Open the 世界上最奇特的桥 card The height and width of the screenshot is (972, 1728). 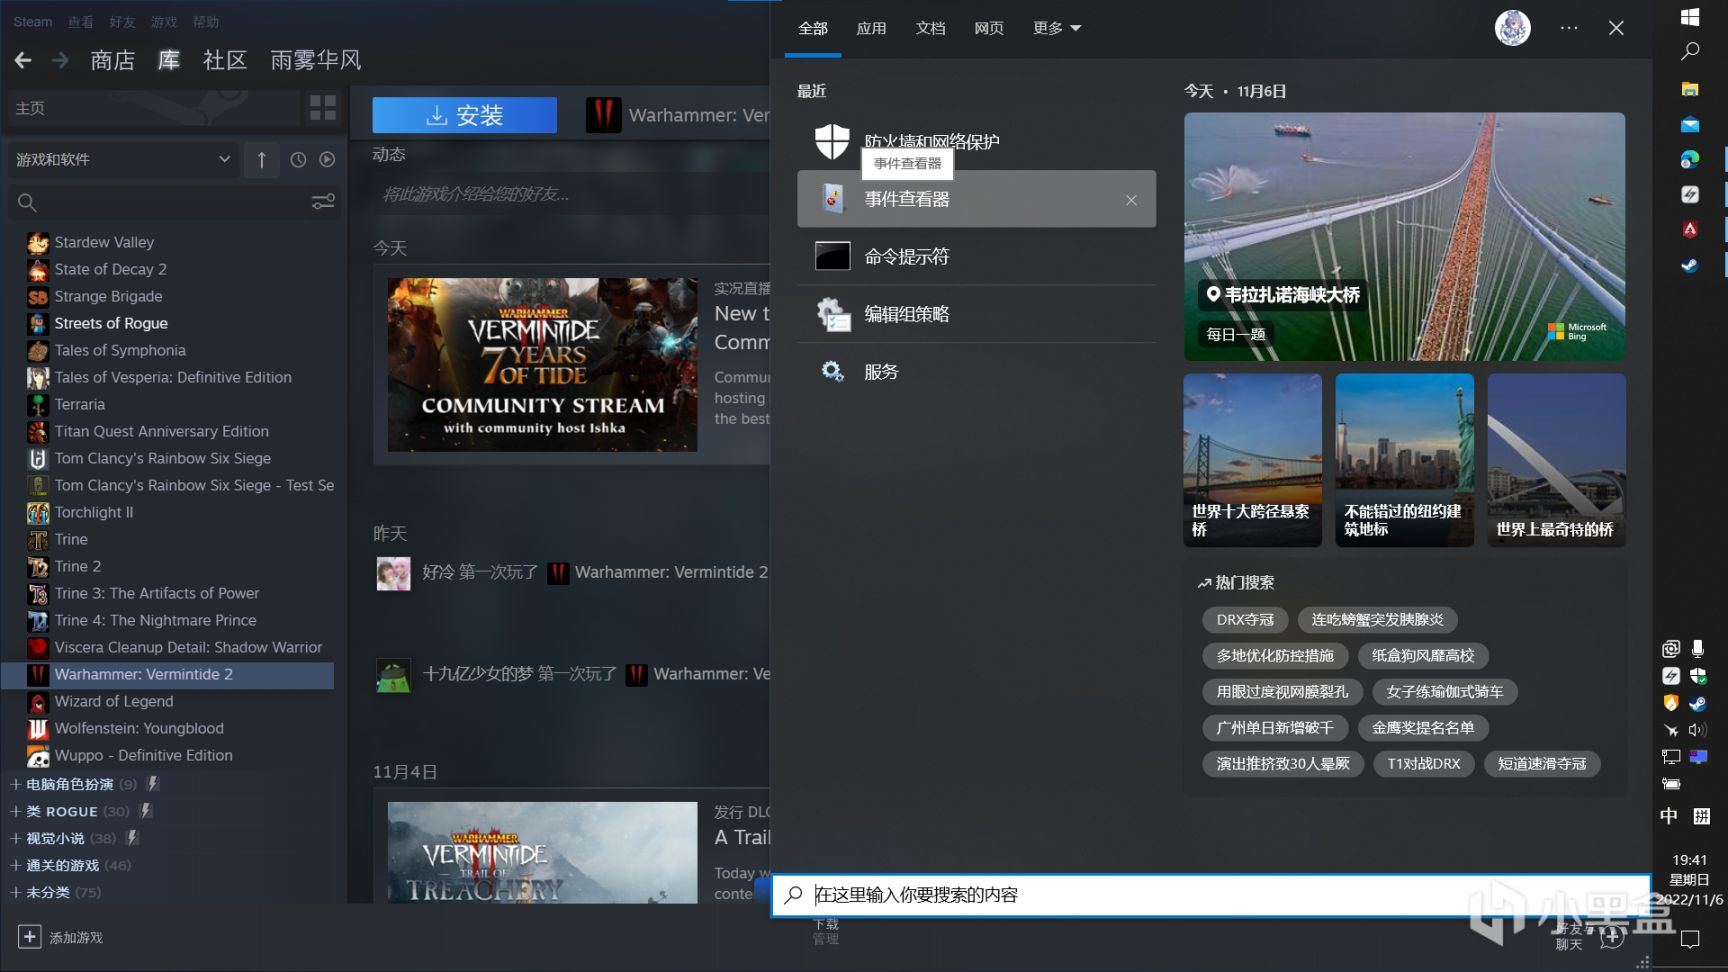[1556, 460]
